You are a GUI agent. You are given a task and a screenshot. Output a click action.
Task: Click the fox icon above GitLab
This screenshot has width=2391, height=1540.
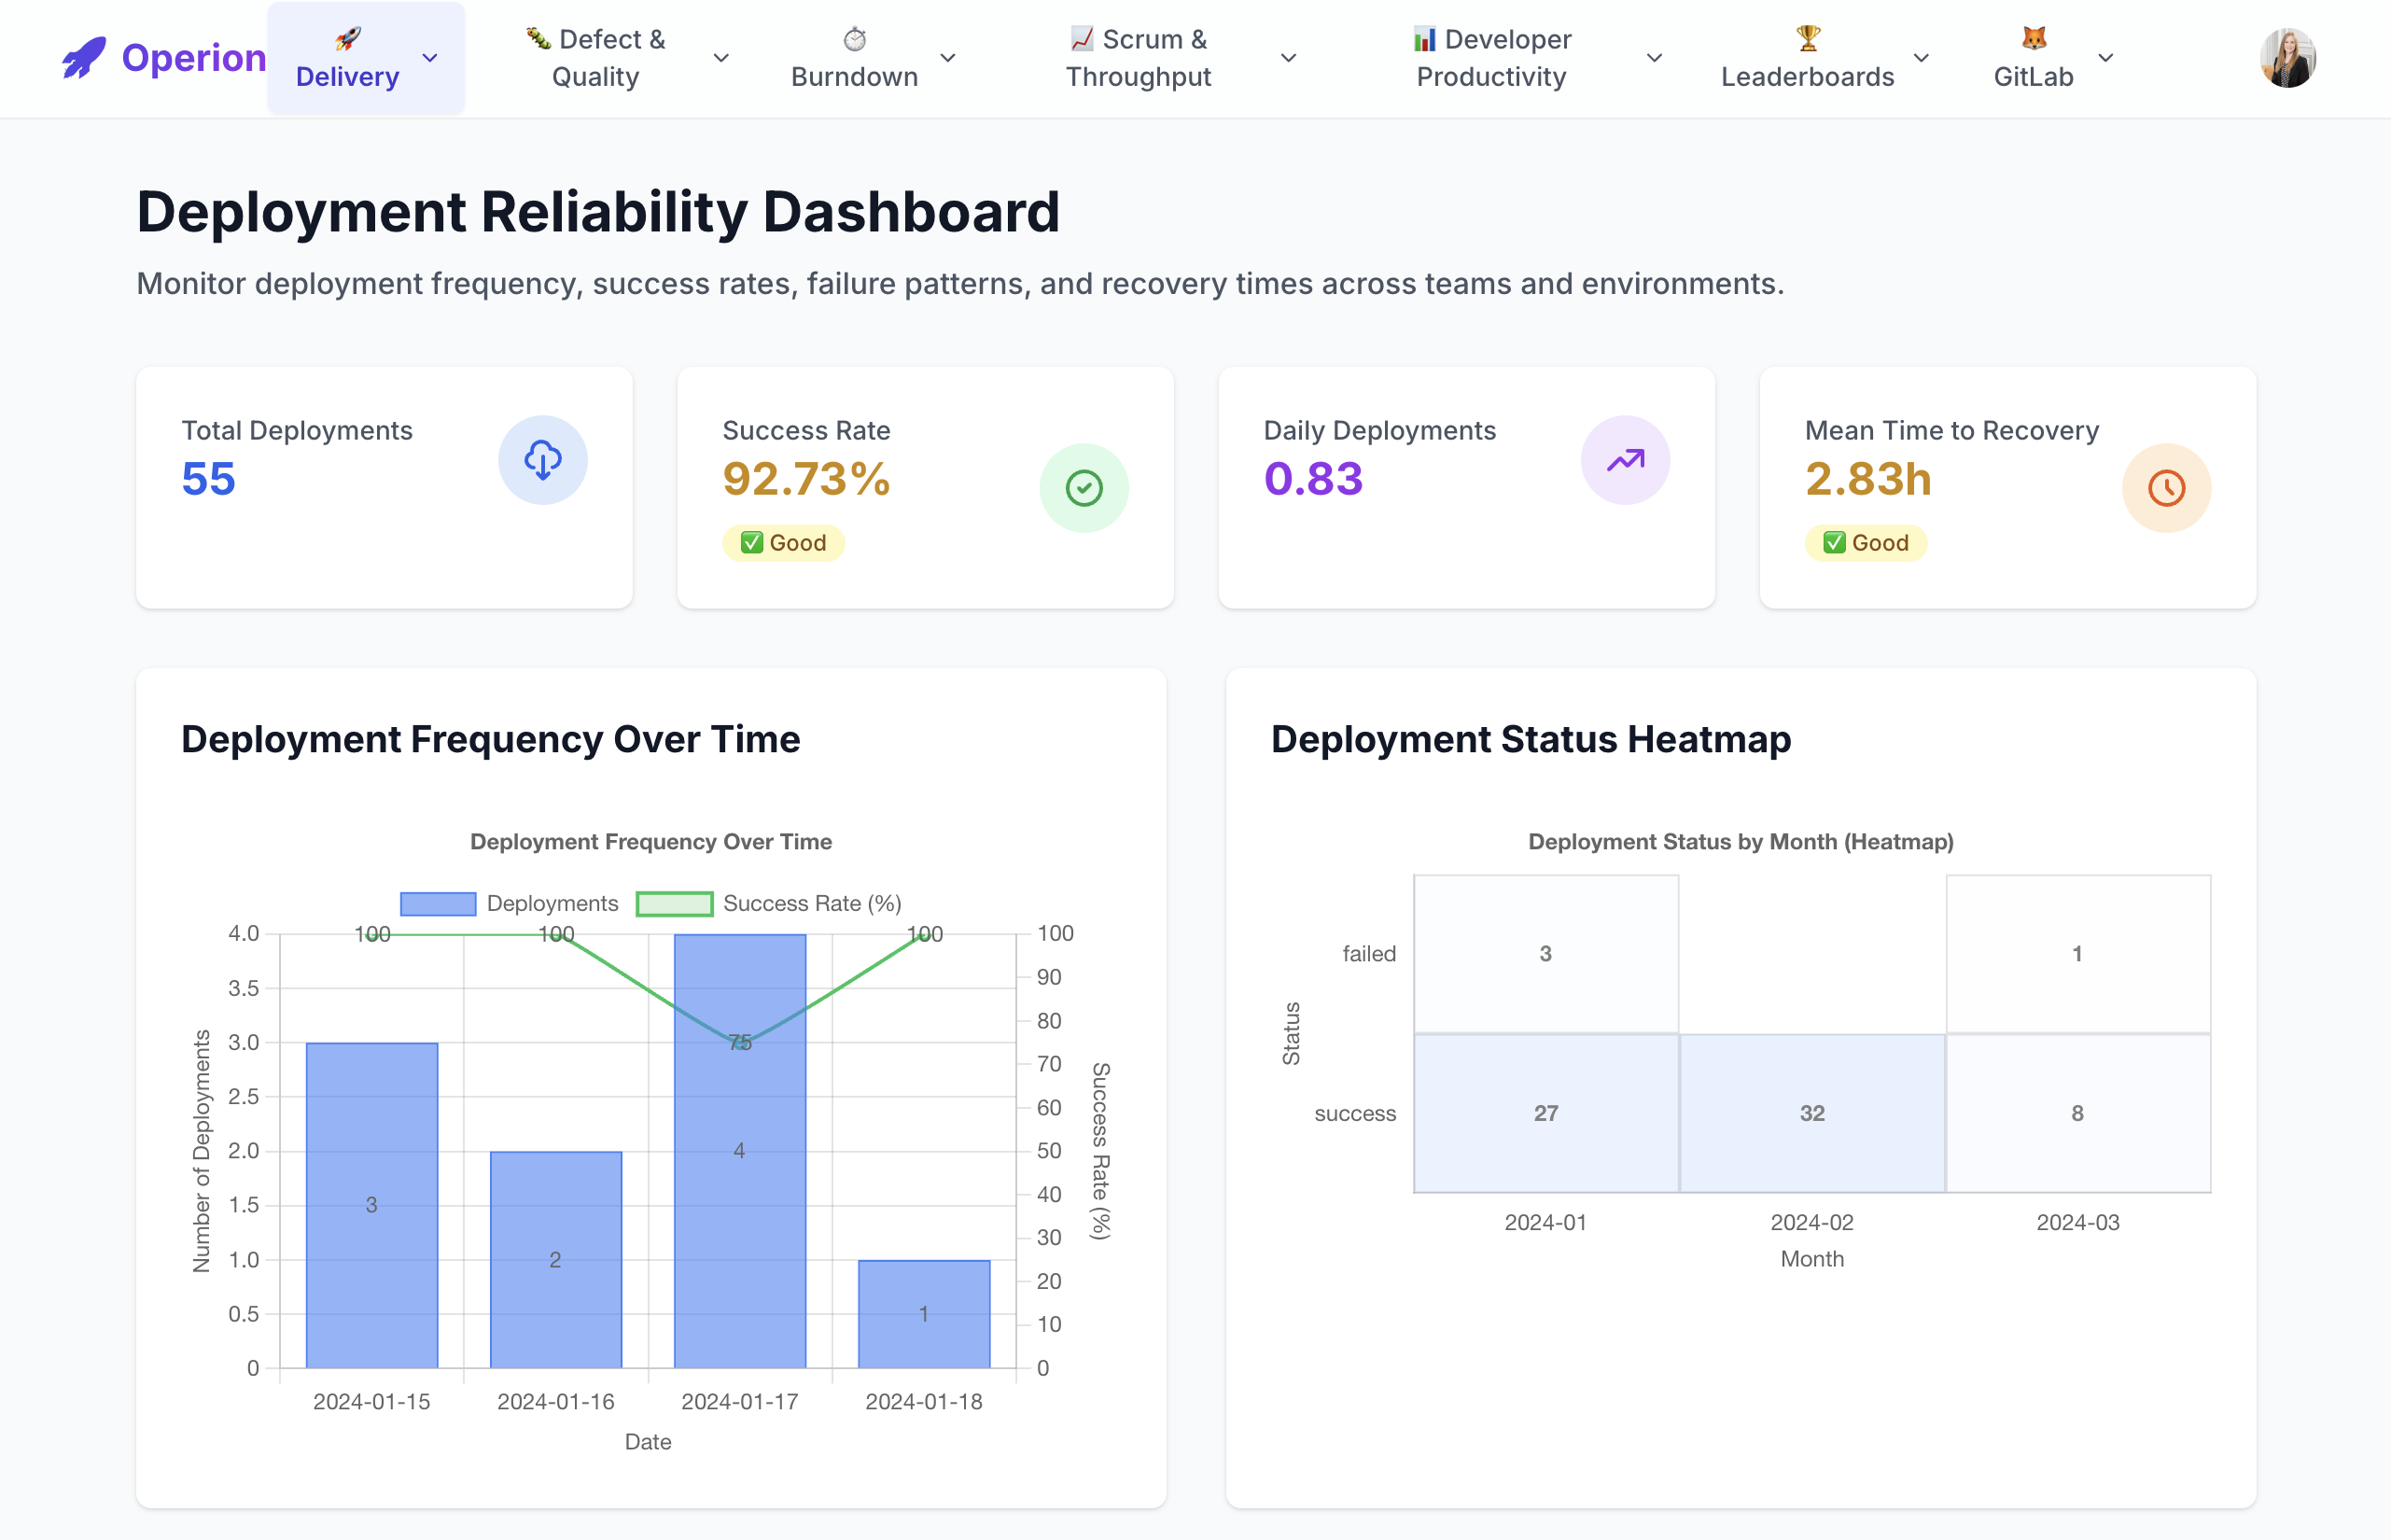[2033, 38]
